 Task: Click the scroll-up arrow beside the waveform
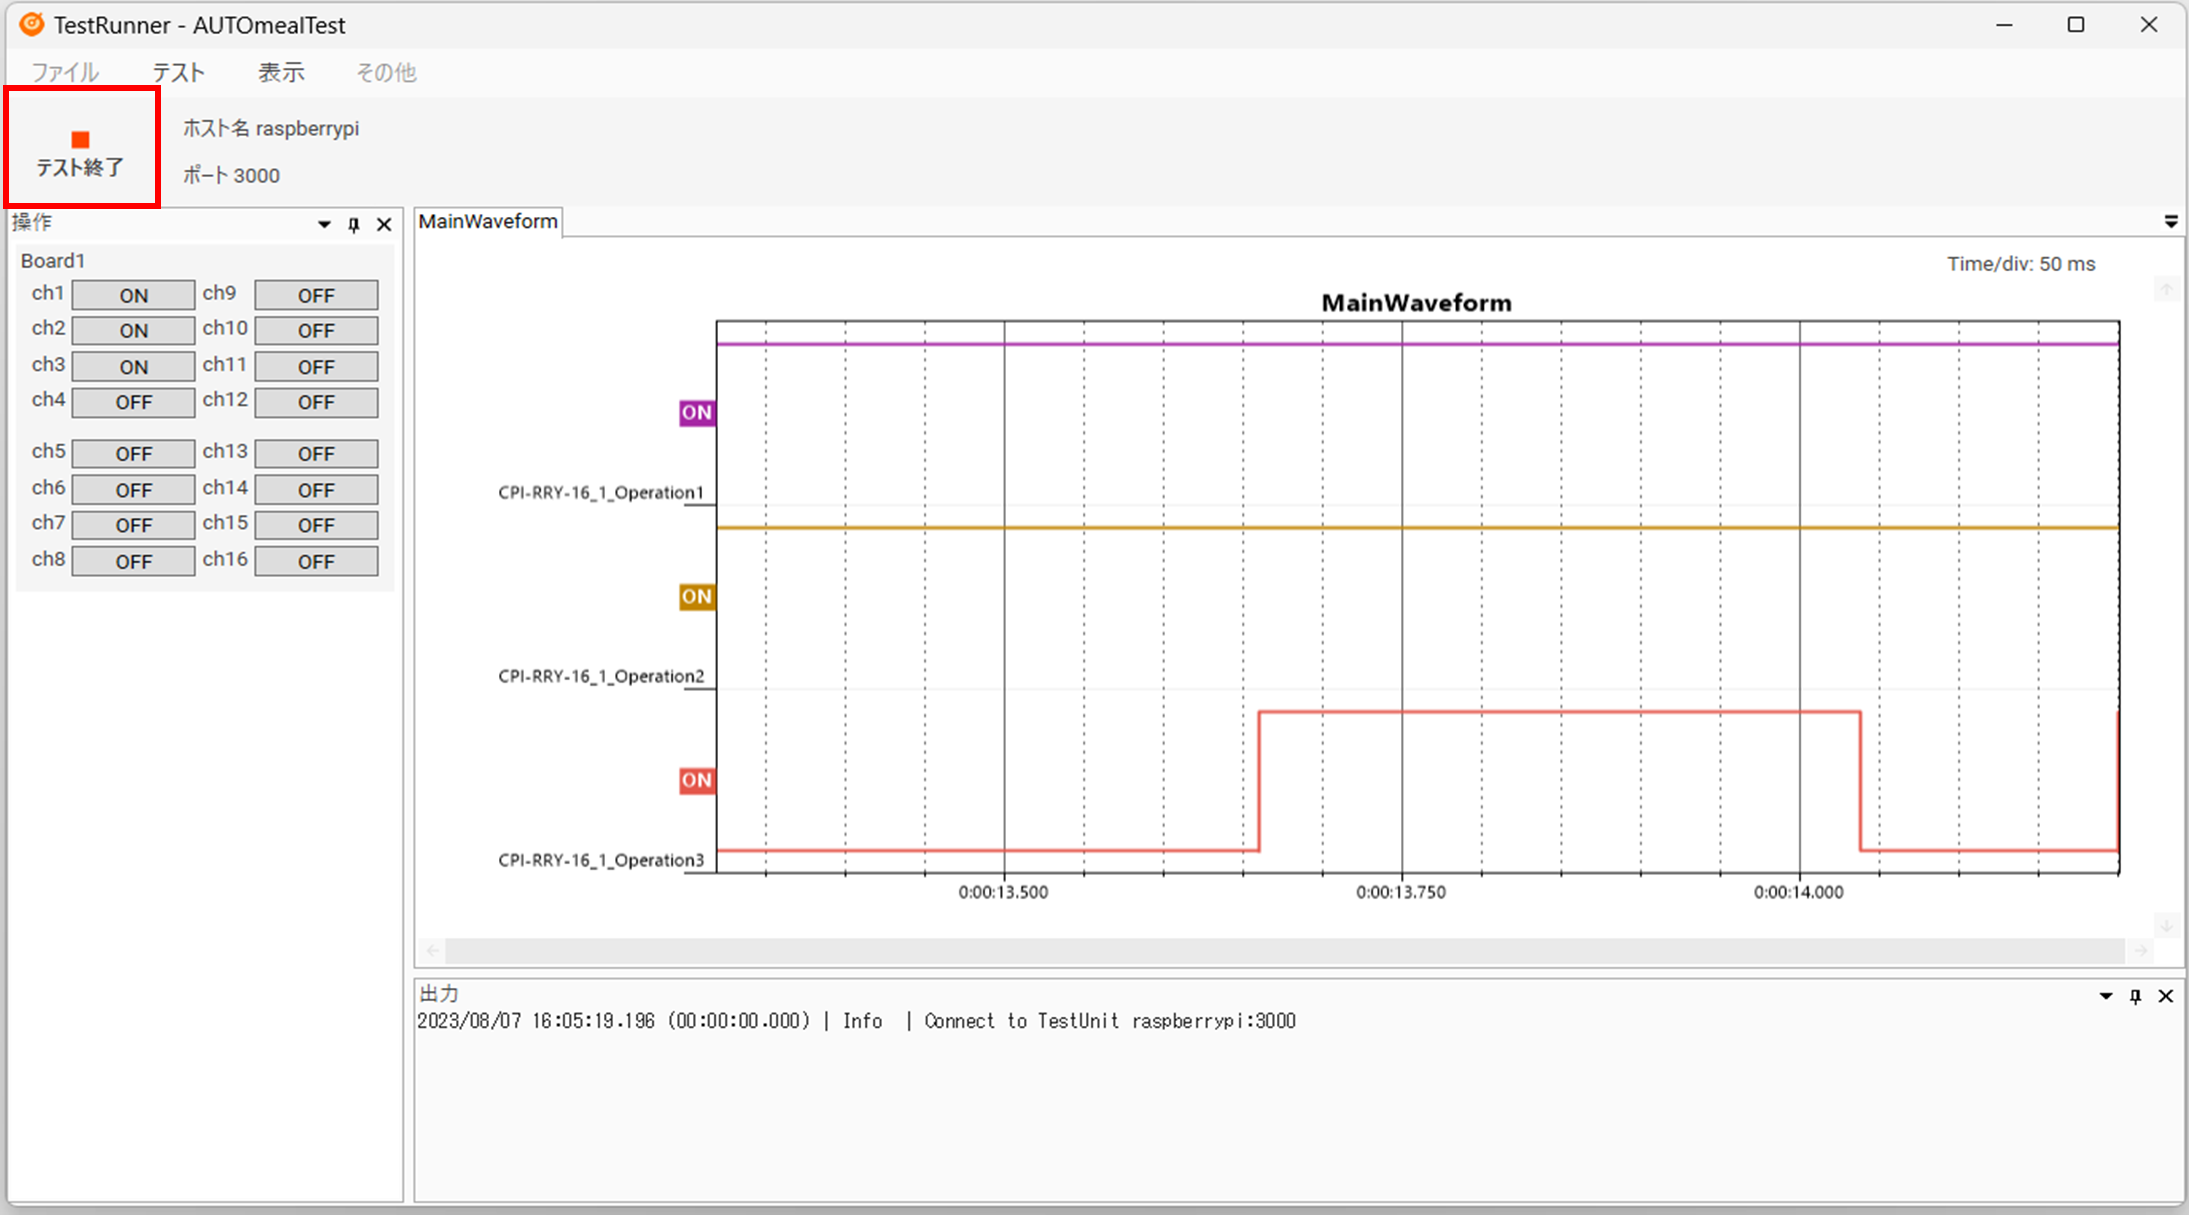2166,289
